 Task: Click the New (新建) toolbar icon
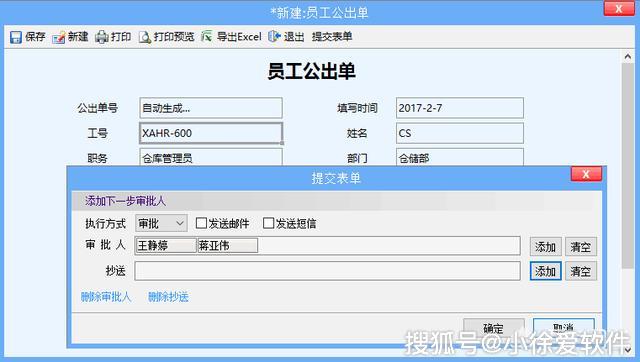tap(58, 37)
